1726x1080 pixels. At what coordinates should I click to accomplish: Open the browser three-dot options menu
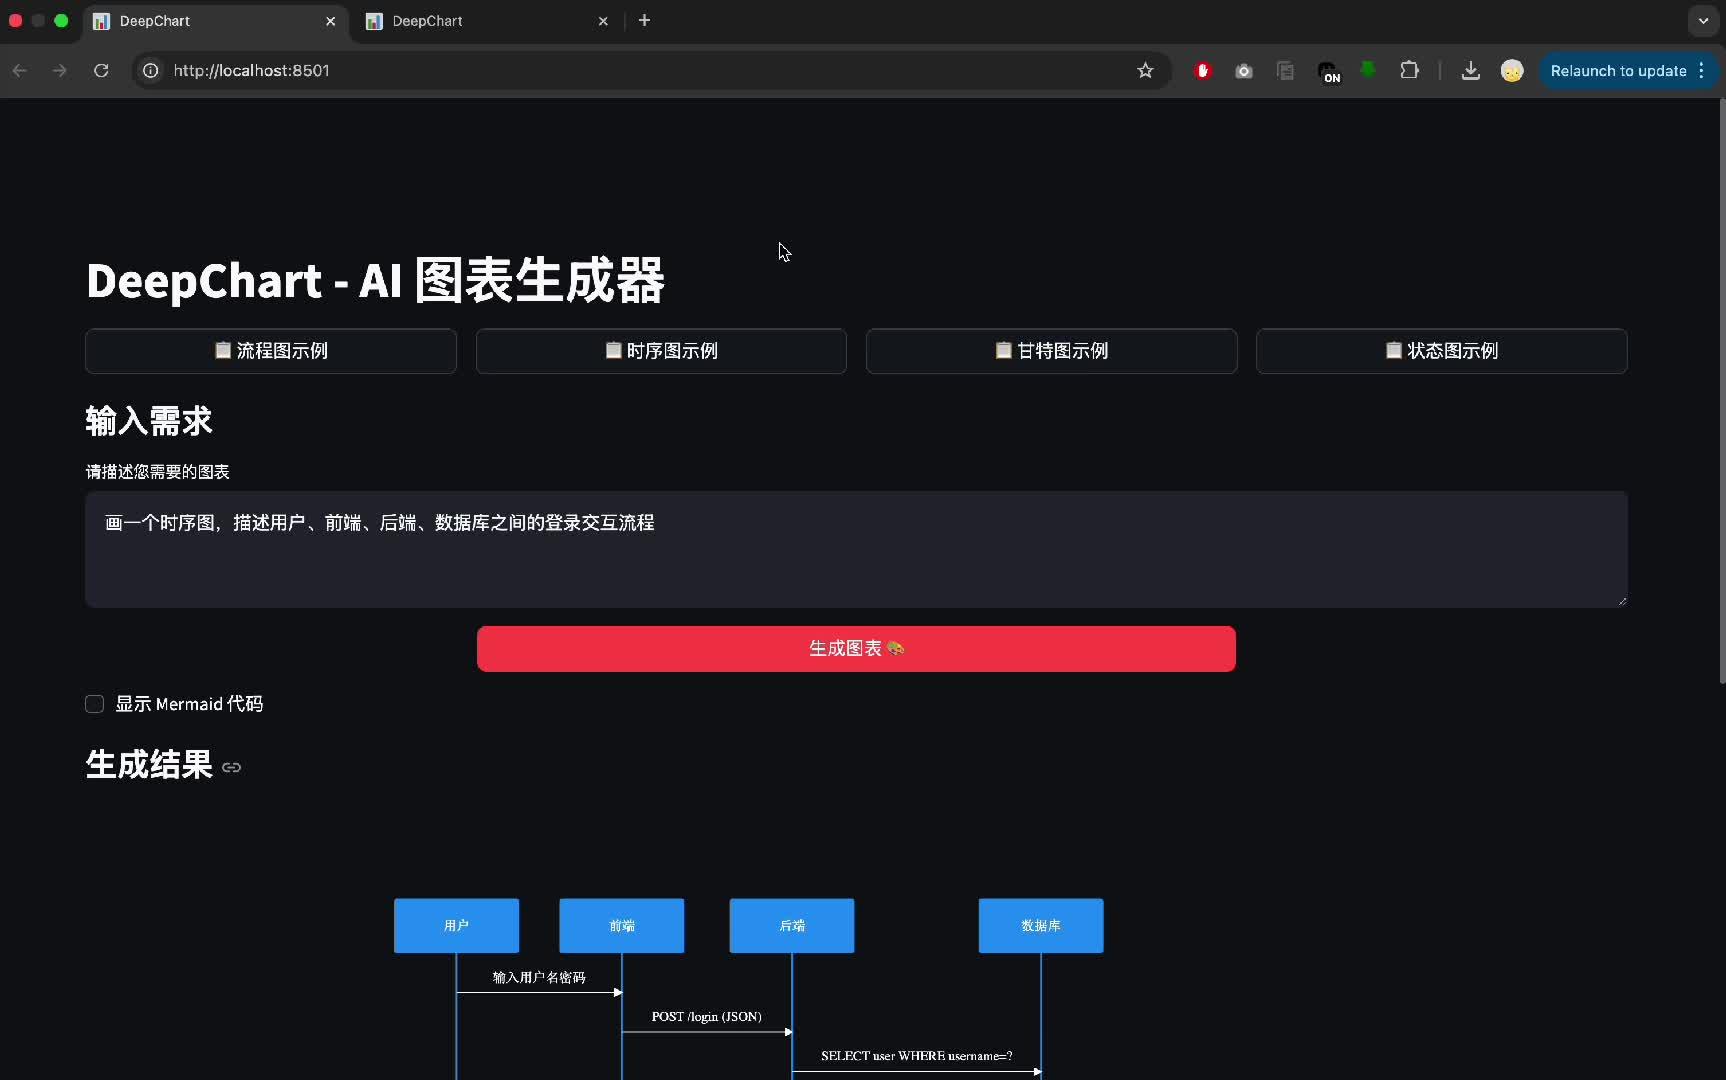(1701, 70)
